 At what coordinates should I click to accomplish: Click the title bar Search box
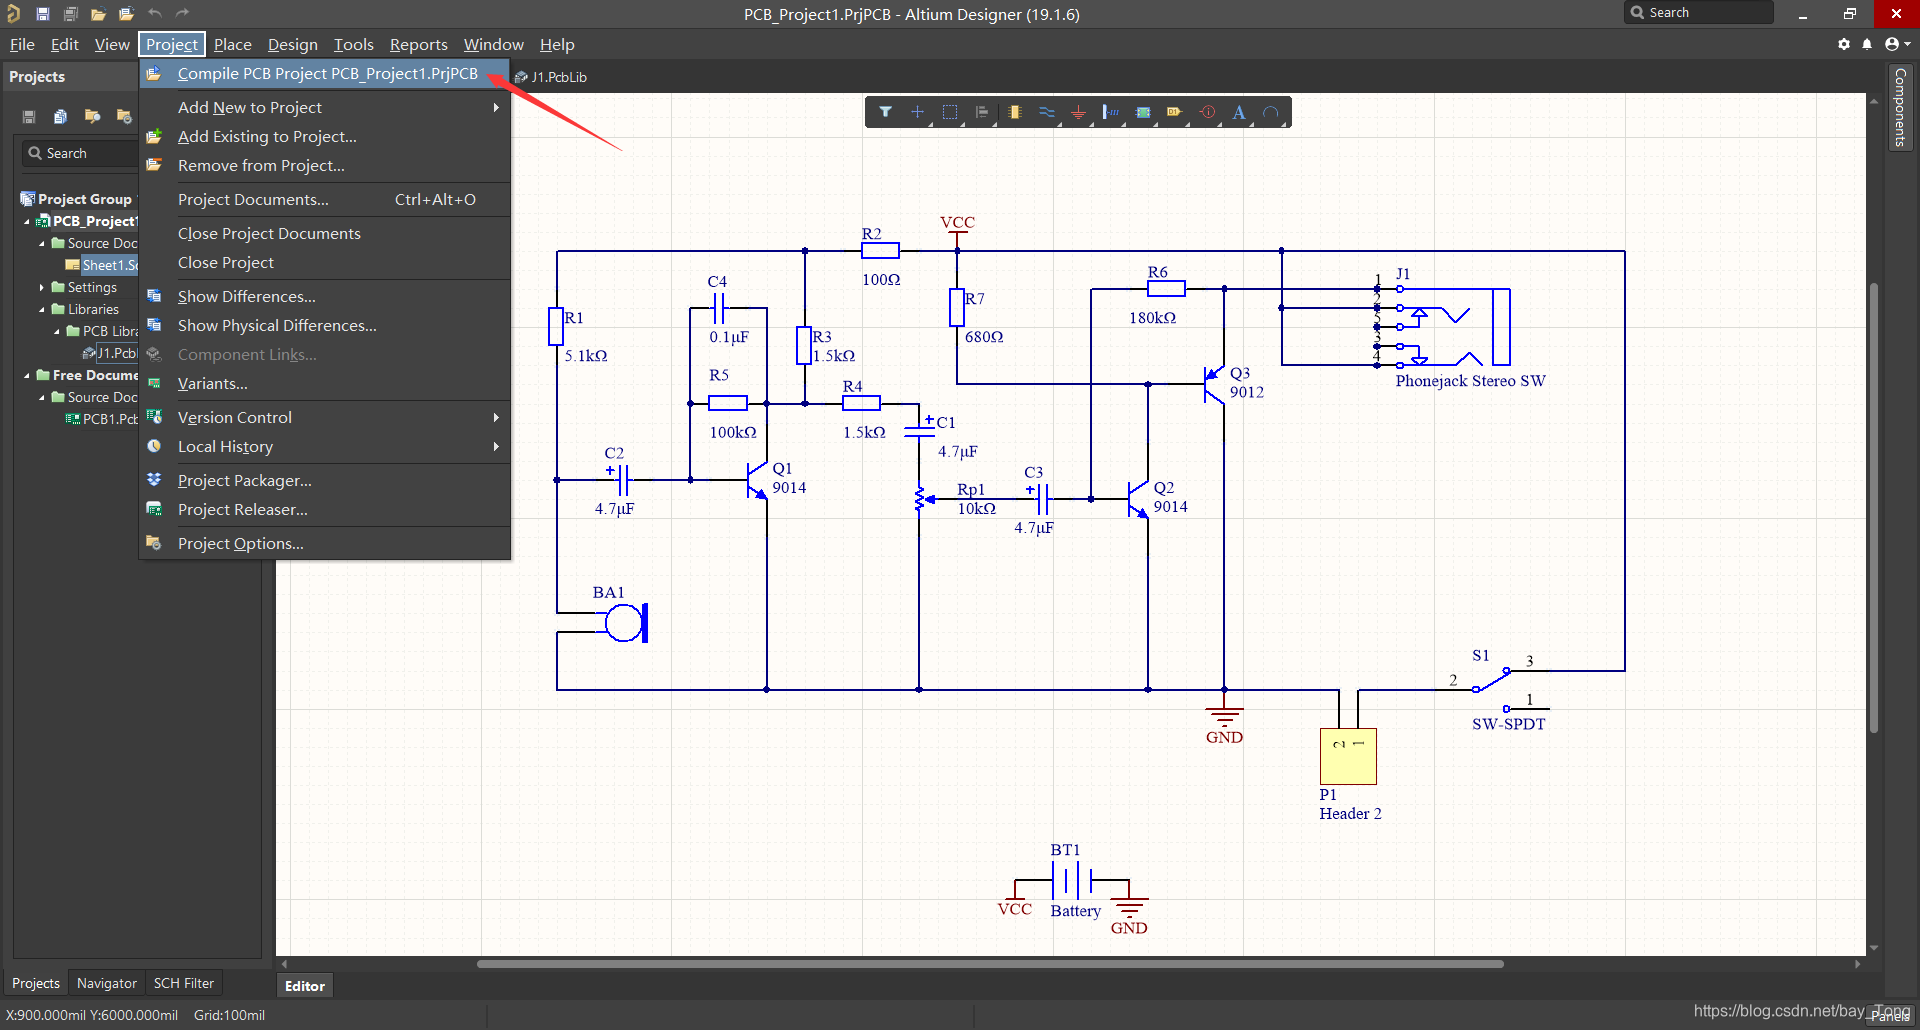pos(1699,12)
